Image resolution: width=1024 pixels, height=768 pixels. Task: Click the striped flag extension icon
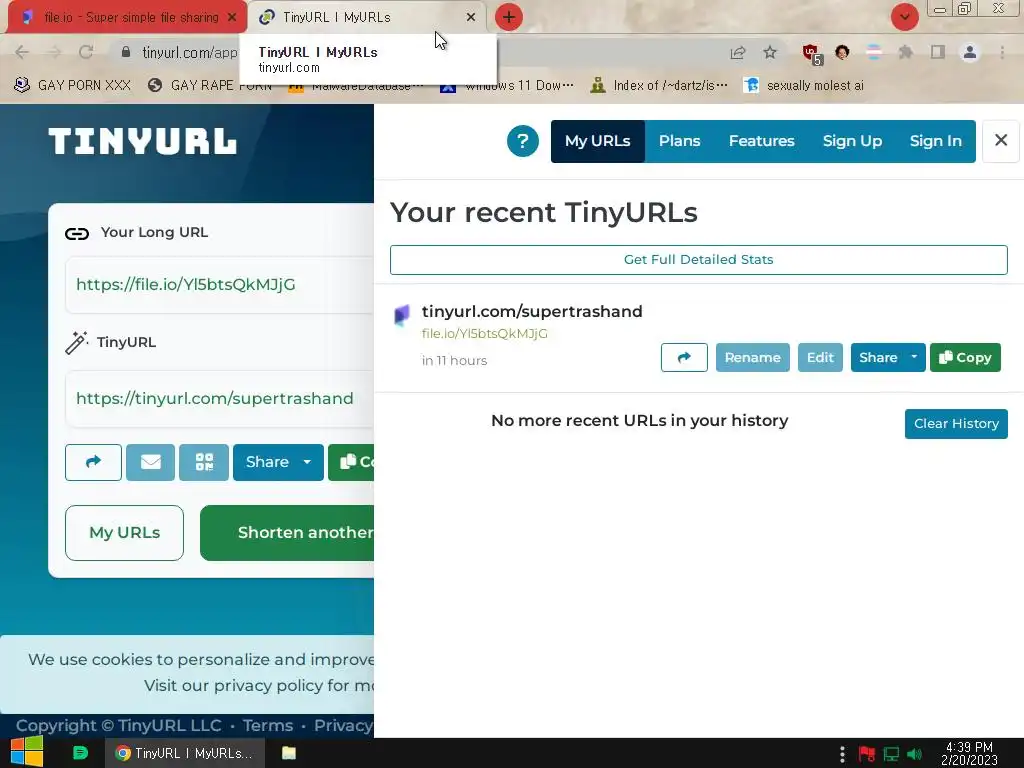873,52
